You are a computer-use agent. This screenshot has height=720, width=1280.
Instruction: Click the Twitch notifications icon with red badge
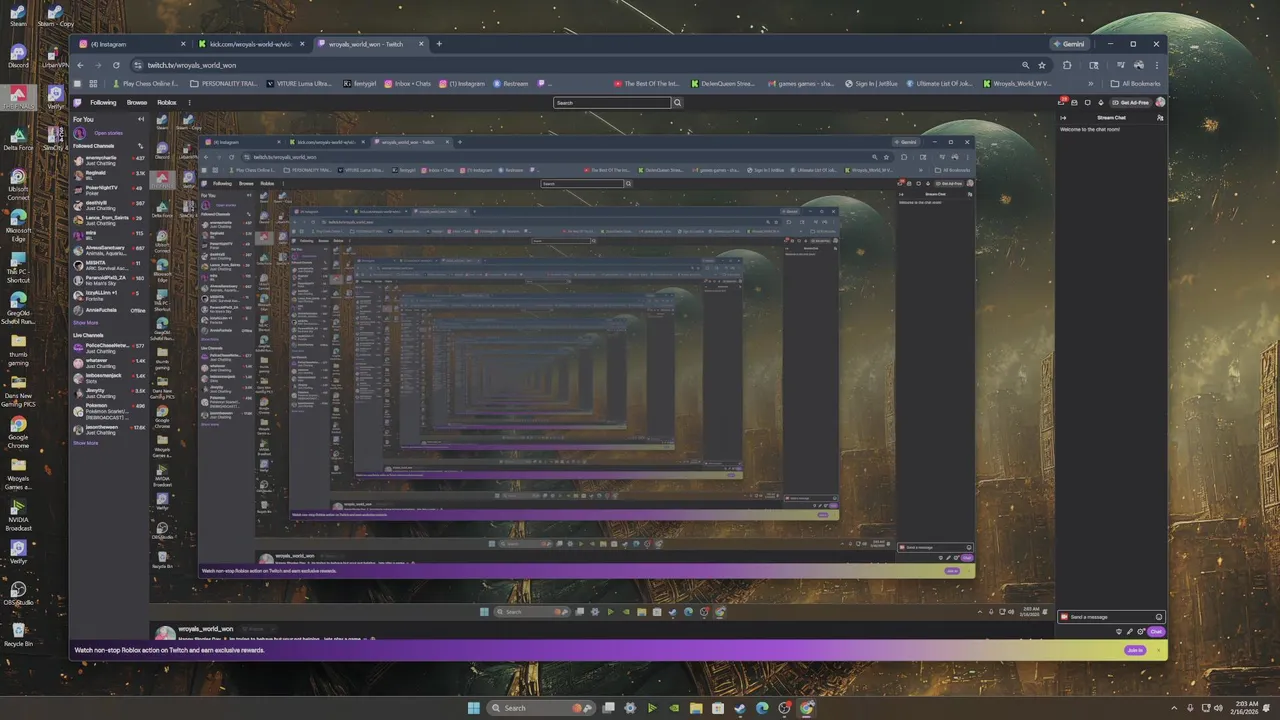(x=1061, y=102)
